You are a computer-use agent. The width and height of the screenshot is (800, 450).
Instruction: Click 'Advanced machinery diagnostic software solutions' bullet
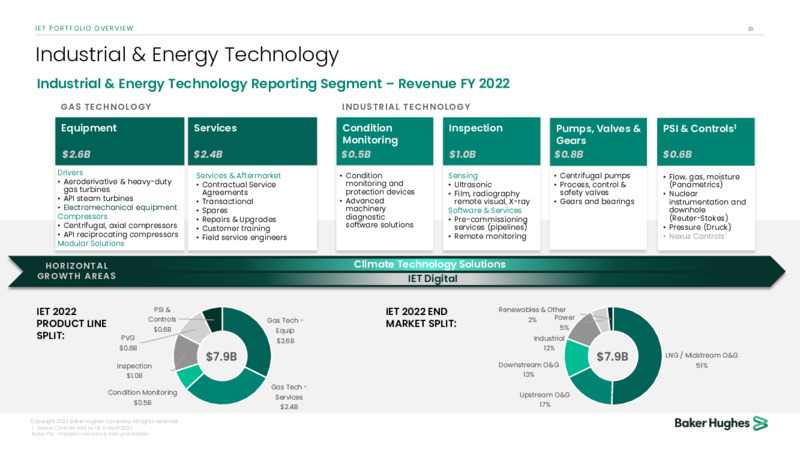(377, 213)
